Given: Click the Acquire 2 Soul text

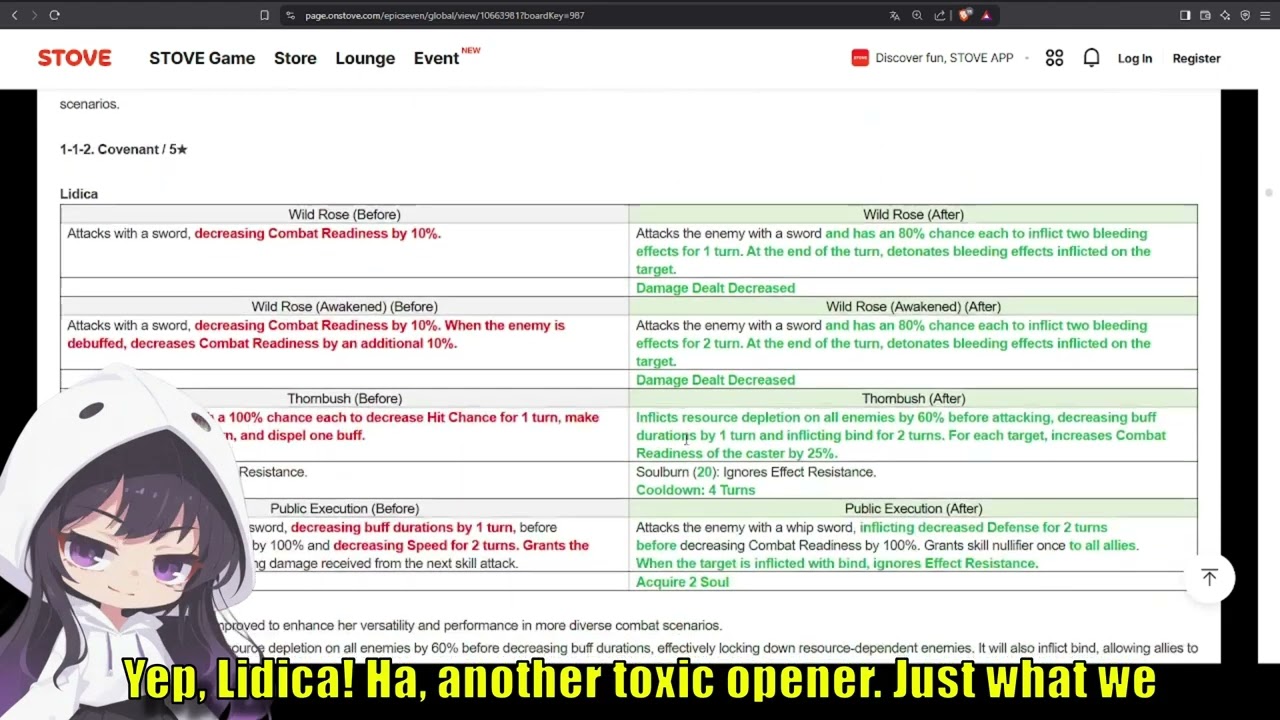Looking at the screenshot, I should (683, 582).
